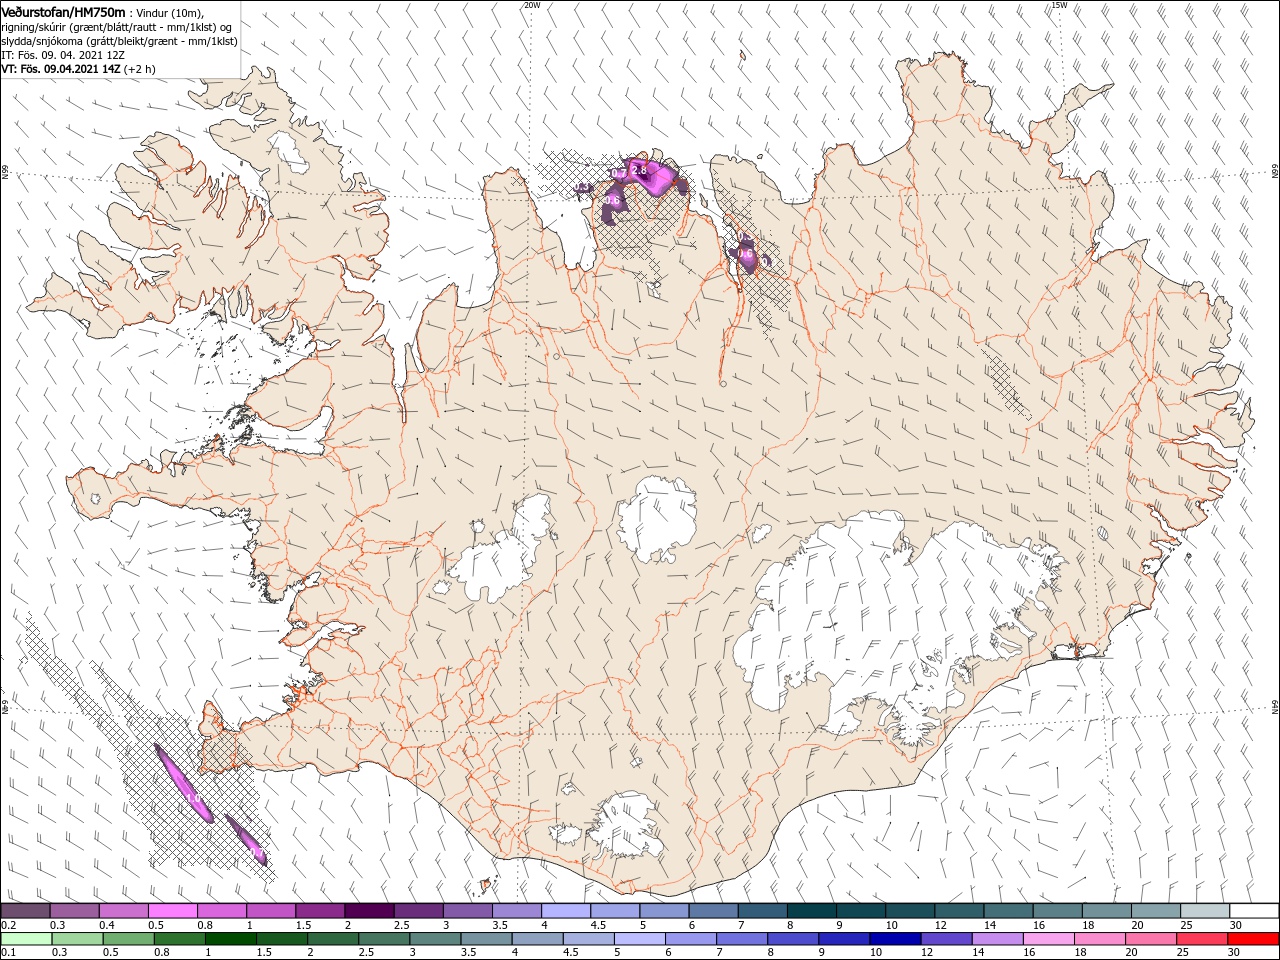Click the 20W longitude label

pyautogui.click(x=532, y=5)
